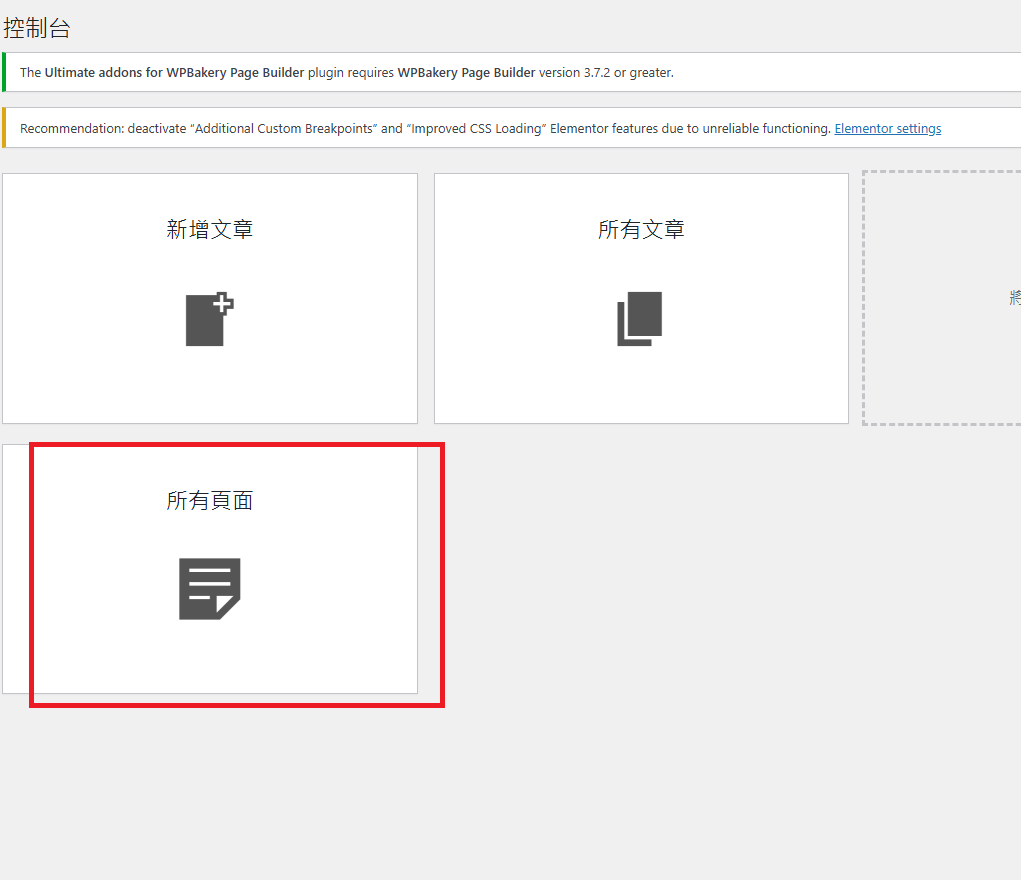This screenshot has width=1021, height=880.
Task: Click the stacked documents icon for 所有文章
Action: [x=640, y=319]
